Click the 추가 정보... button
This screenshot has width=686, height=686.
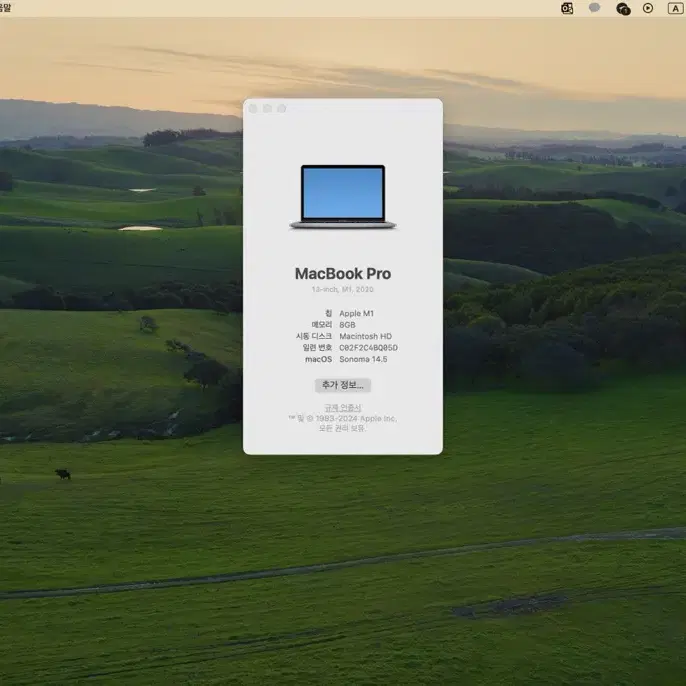(x=343, y=385)
